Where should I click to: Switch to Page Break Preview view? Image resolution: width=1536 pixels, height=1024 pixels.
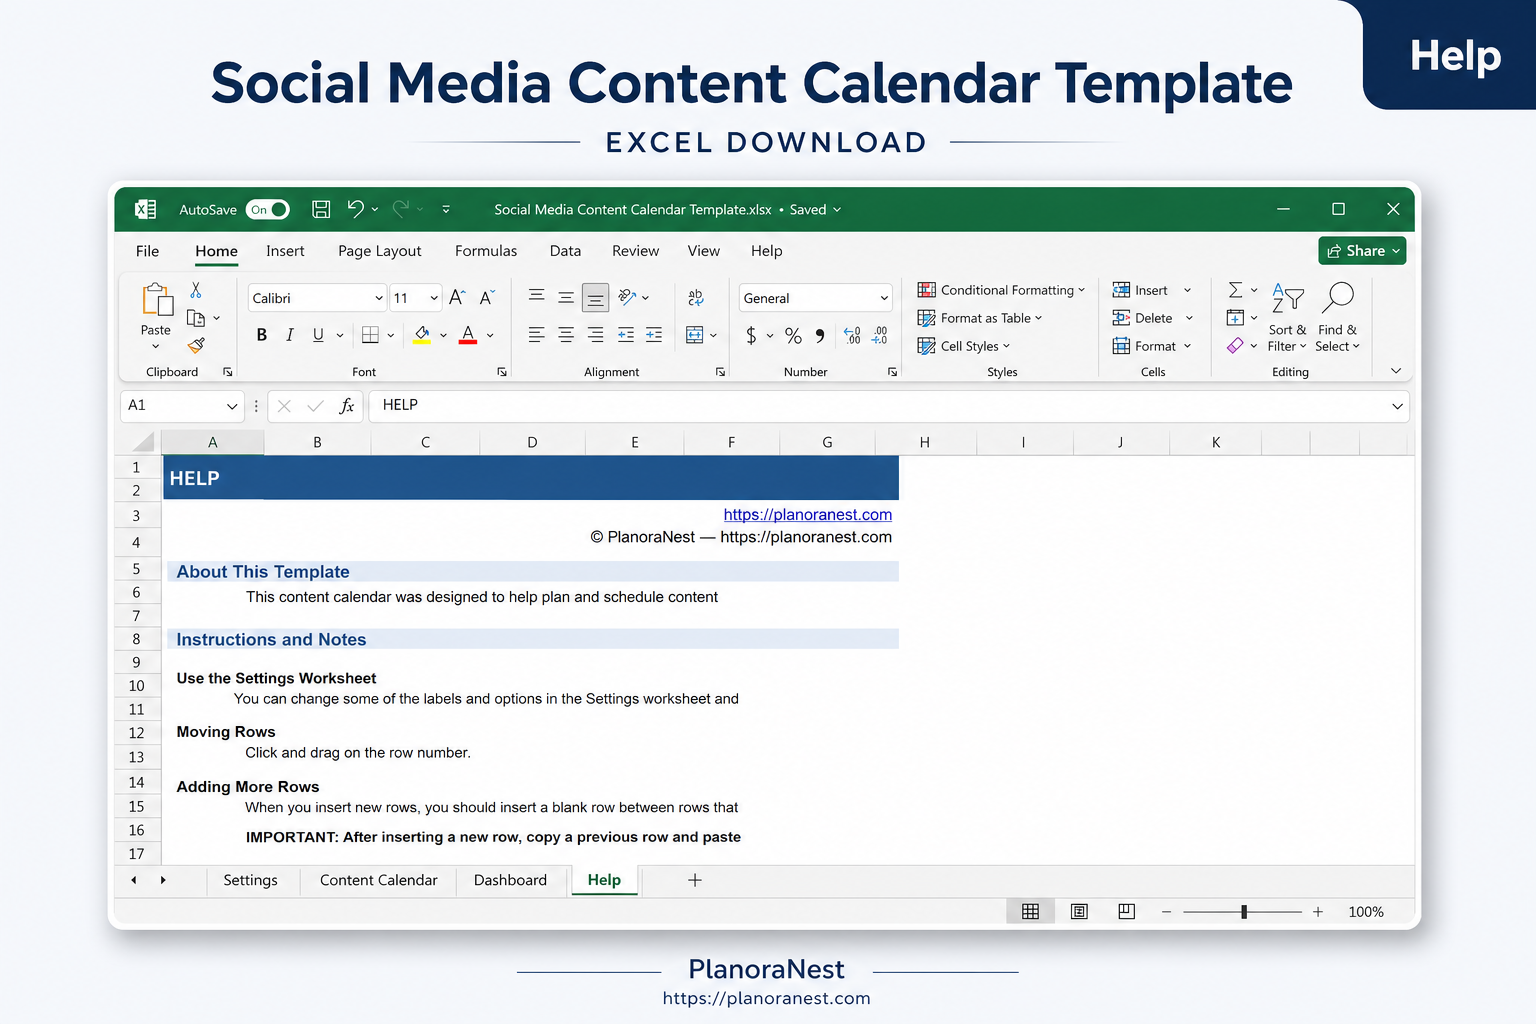[x=1127, y=911]
